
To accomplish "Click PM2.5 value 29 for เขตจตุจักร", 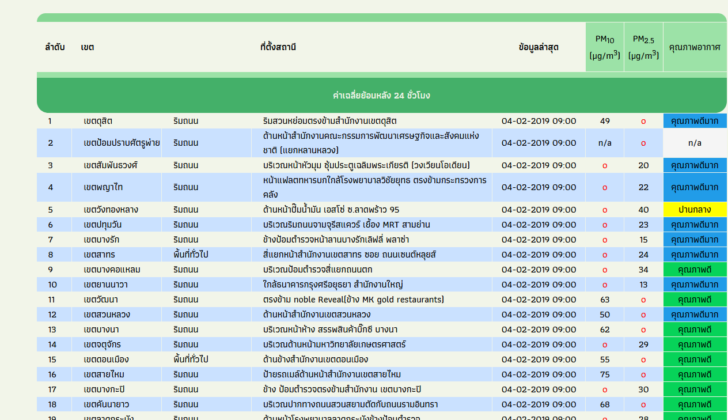I will click(x=644, y=344).
